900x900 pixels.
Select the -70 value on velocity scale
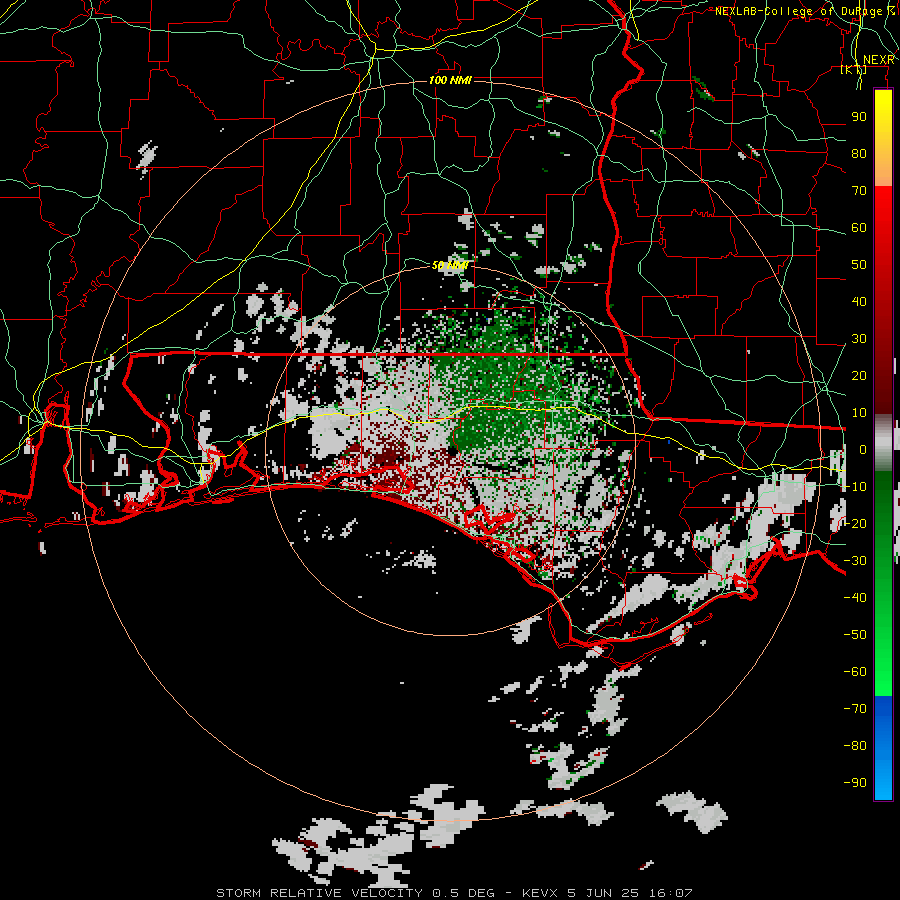point(855,709)
